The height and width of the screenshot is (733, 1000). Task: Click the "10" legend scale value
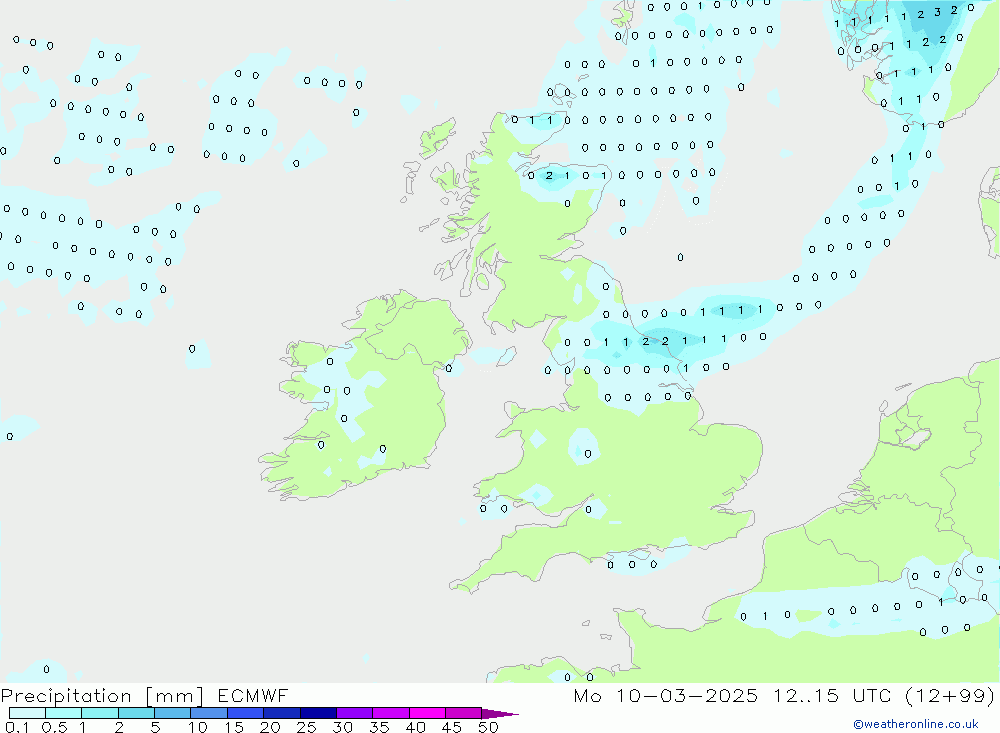(198, 727)
